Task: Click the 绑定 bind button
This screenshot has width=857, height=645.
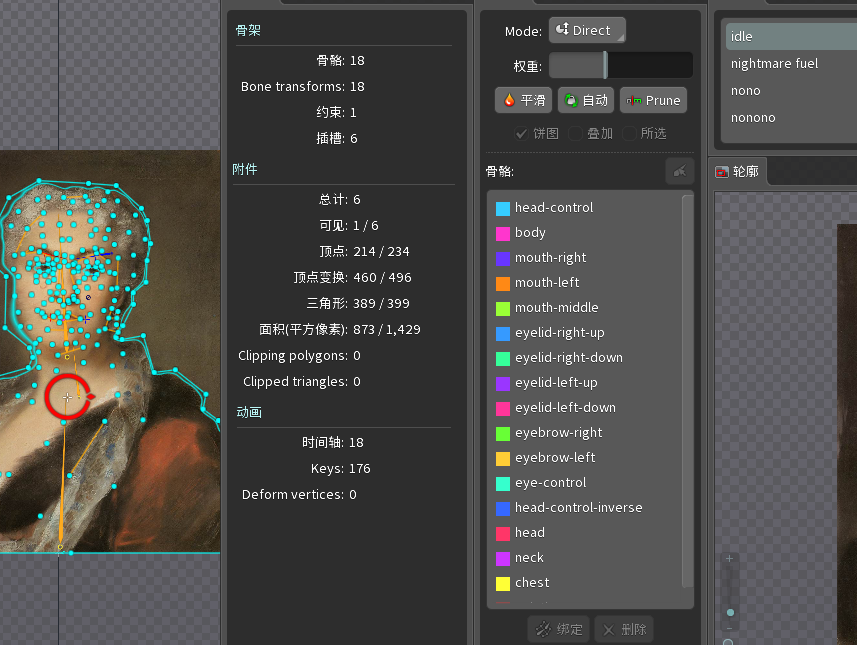Action: pos(559,630)
